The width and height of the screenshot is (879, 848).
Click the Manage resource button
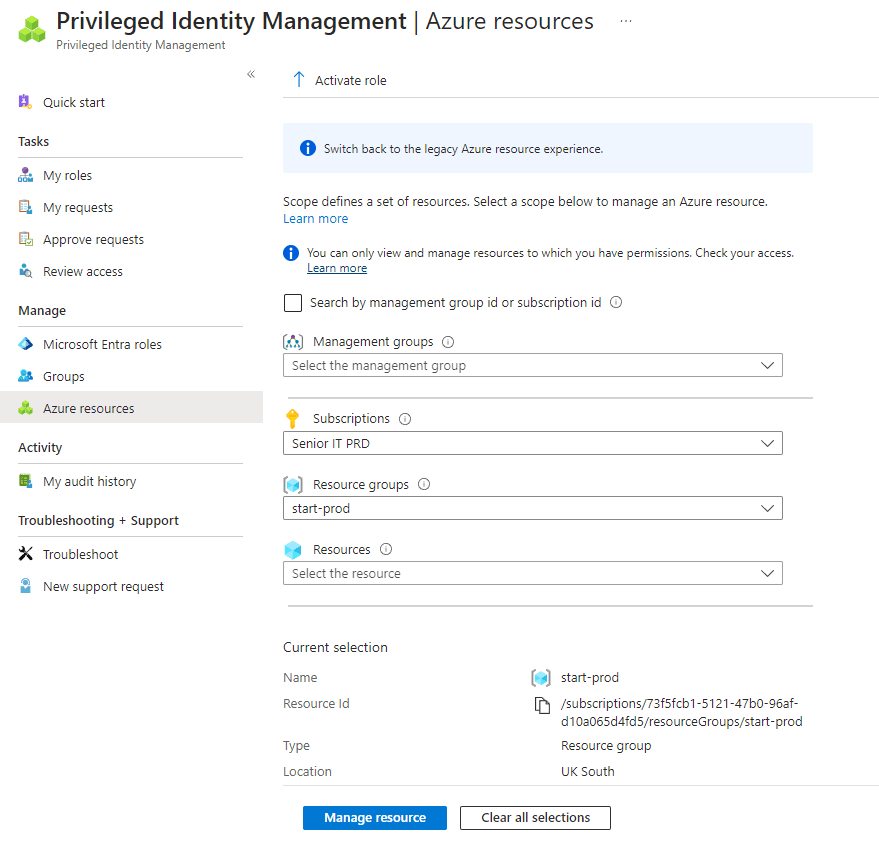375,817
